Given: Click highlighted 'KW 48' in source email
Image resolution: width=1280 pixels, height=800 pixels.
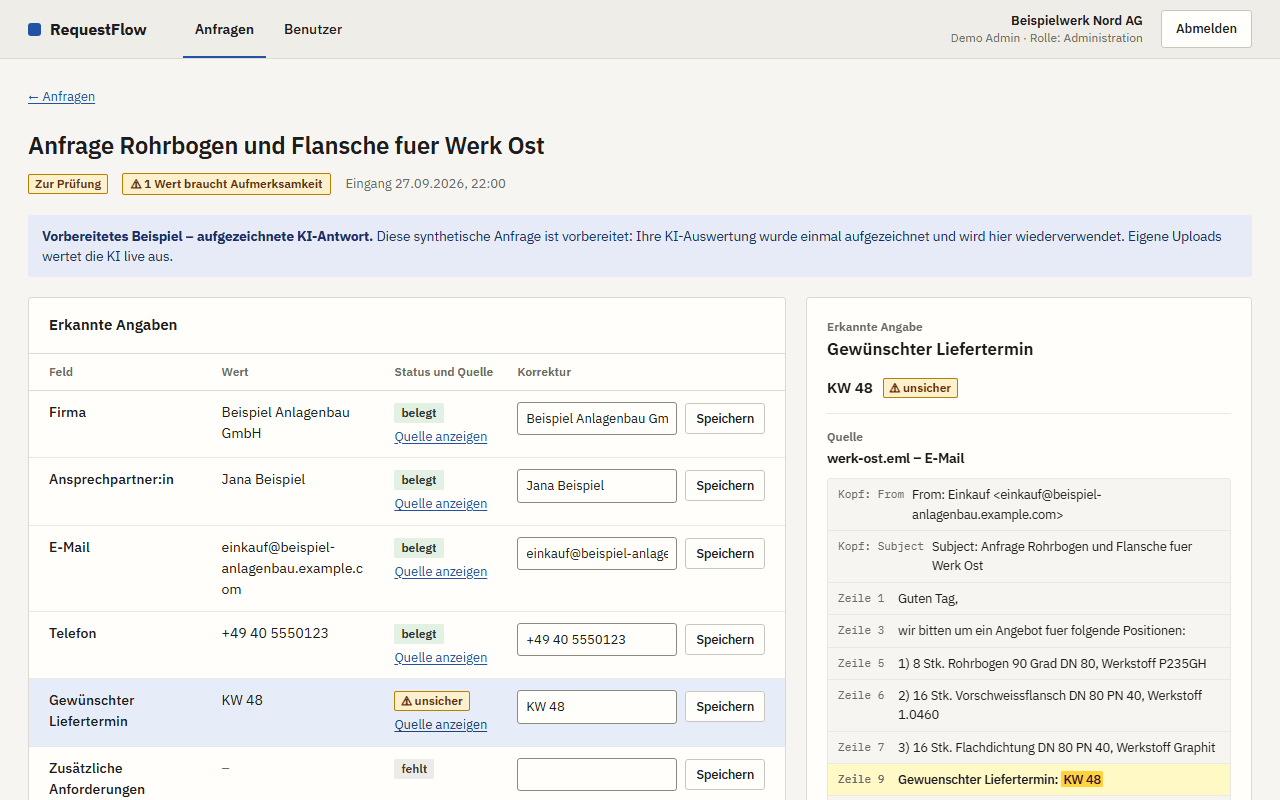Looking at the screenshot, I should pos(1082,779).
